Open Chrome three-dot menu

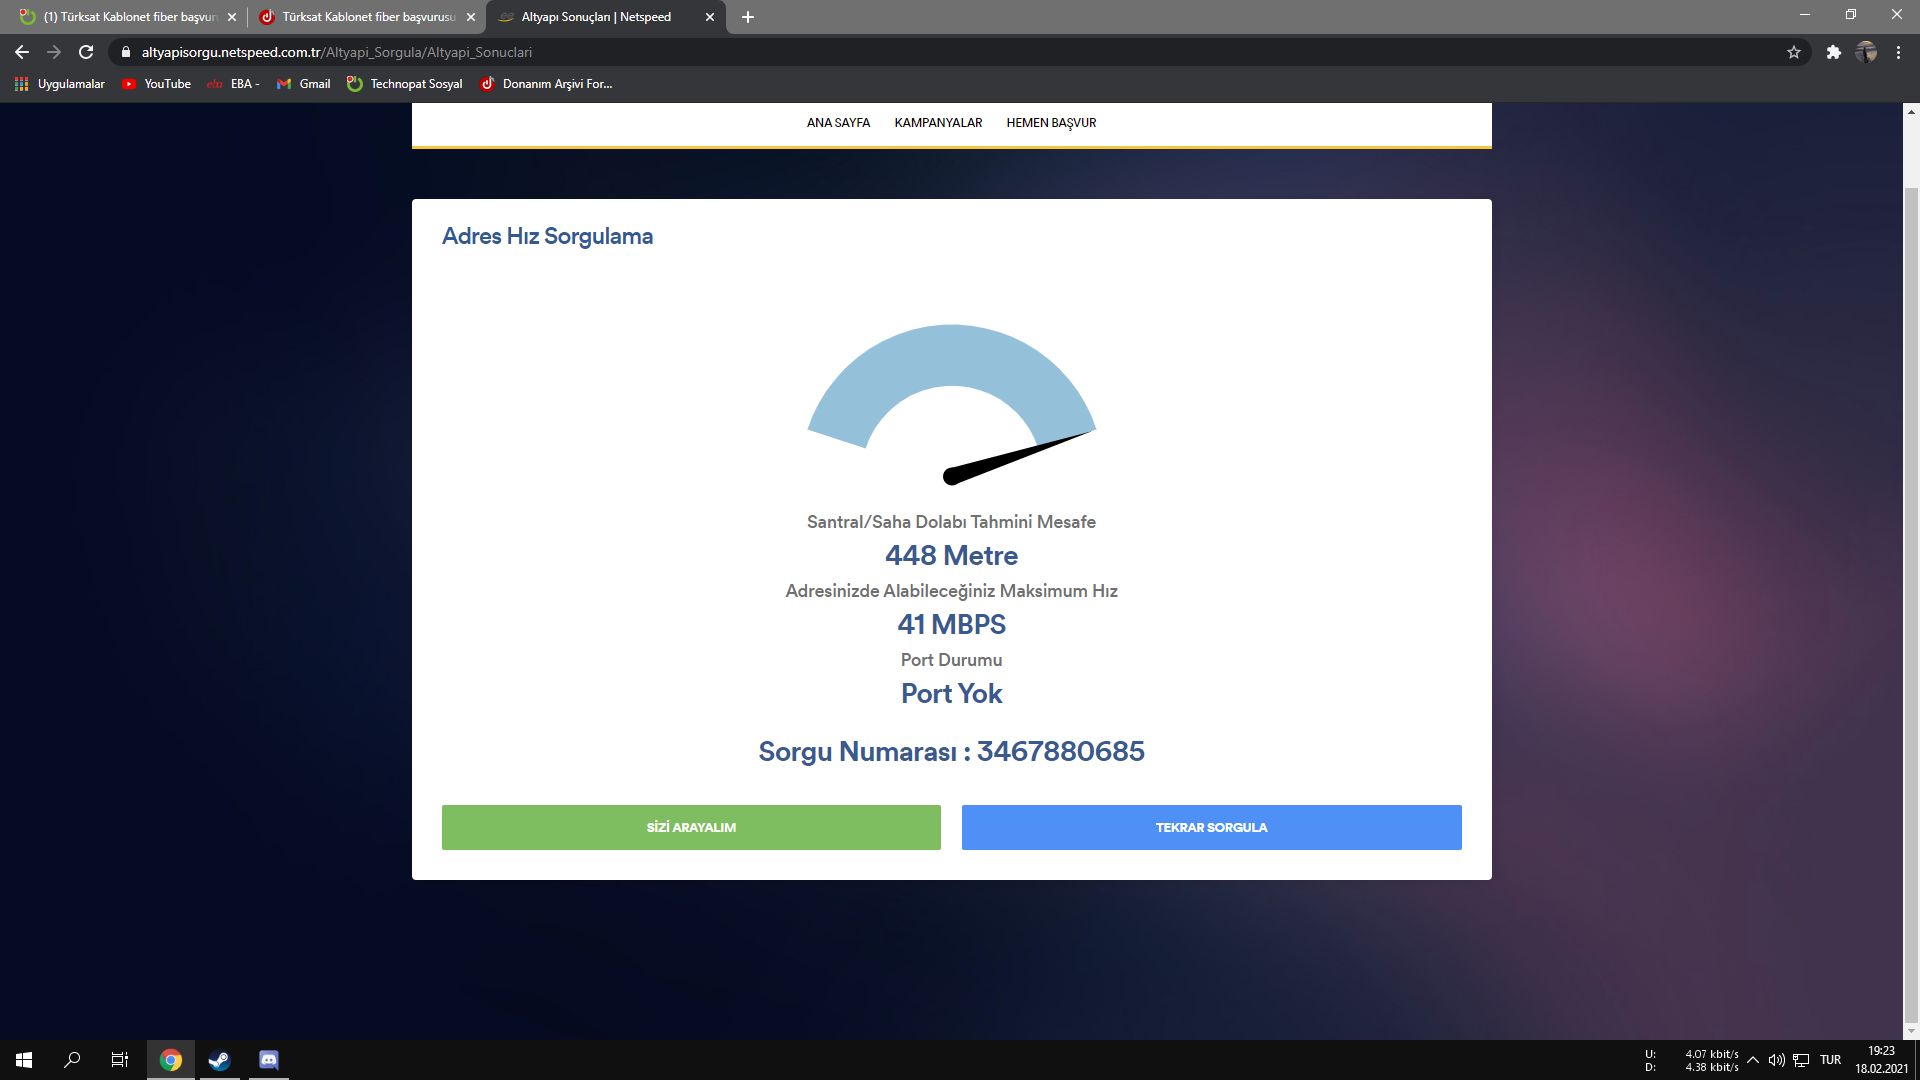pos(1898,52)
